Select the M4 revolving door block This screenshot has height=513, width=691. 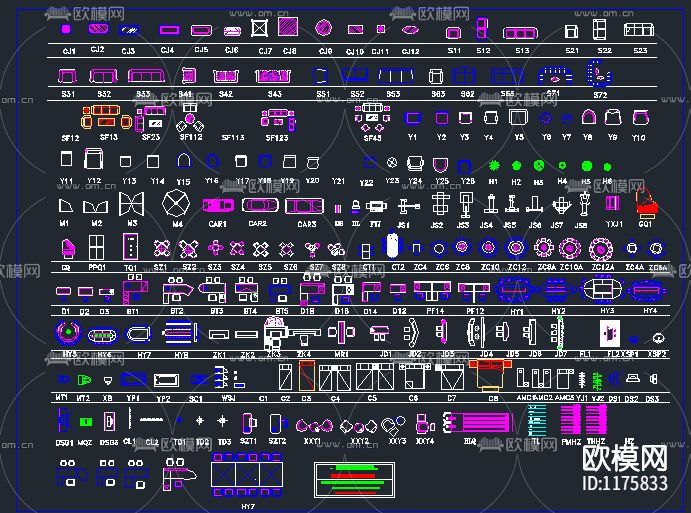[x=176, y=203]
